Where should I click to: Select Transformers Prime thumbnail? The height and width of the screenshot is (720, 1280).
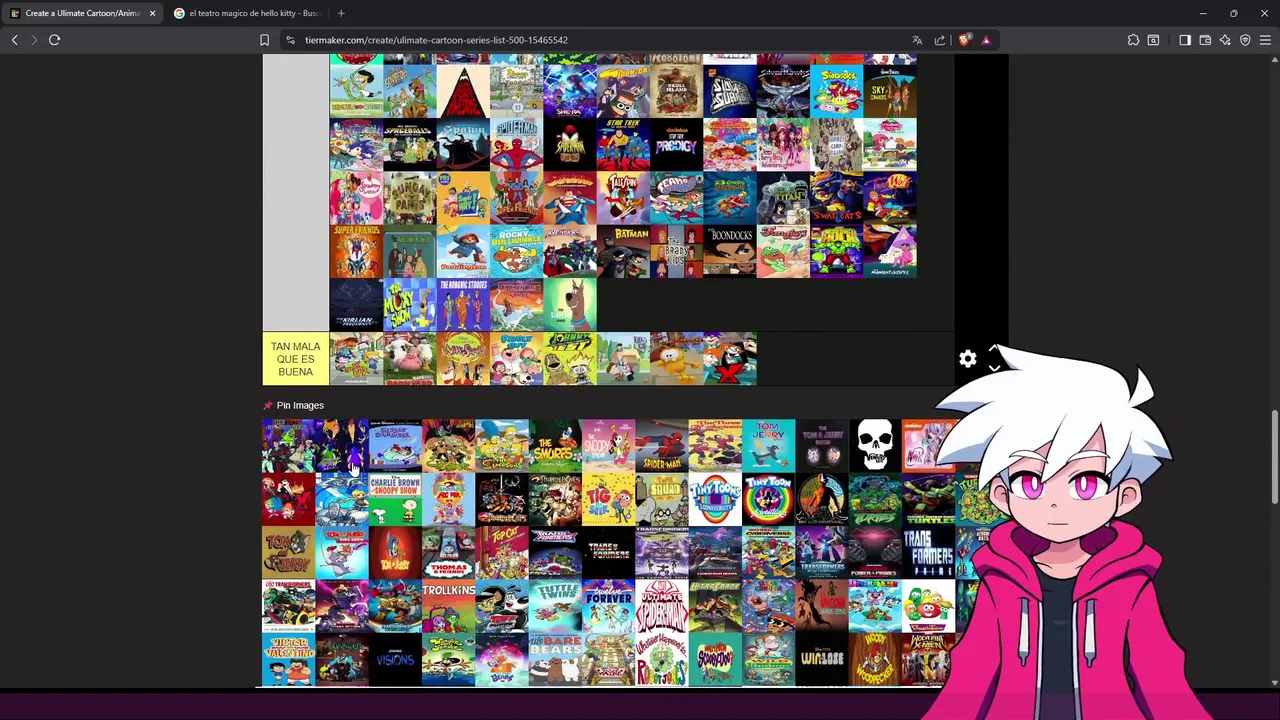[x=928, y=552]
